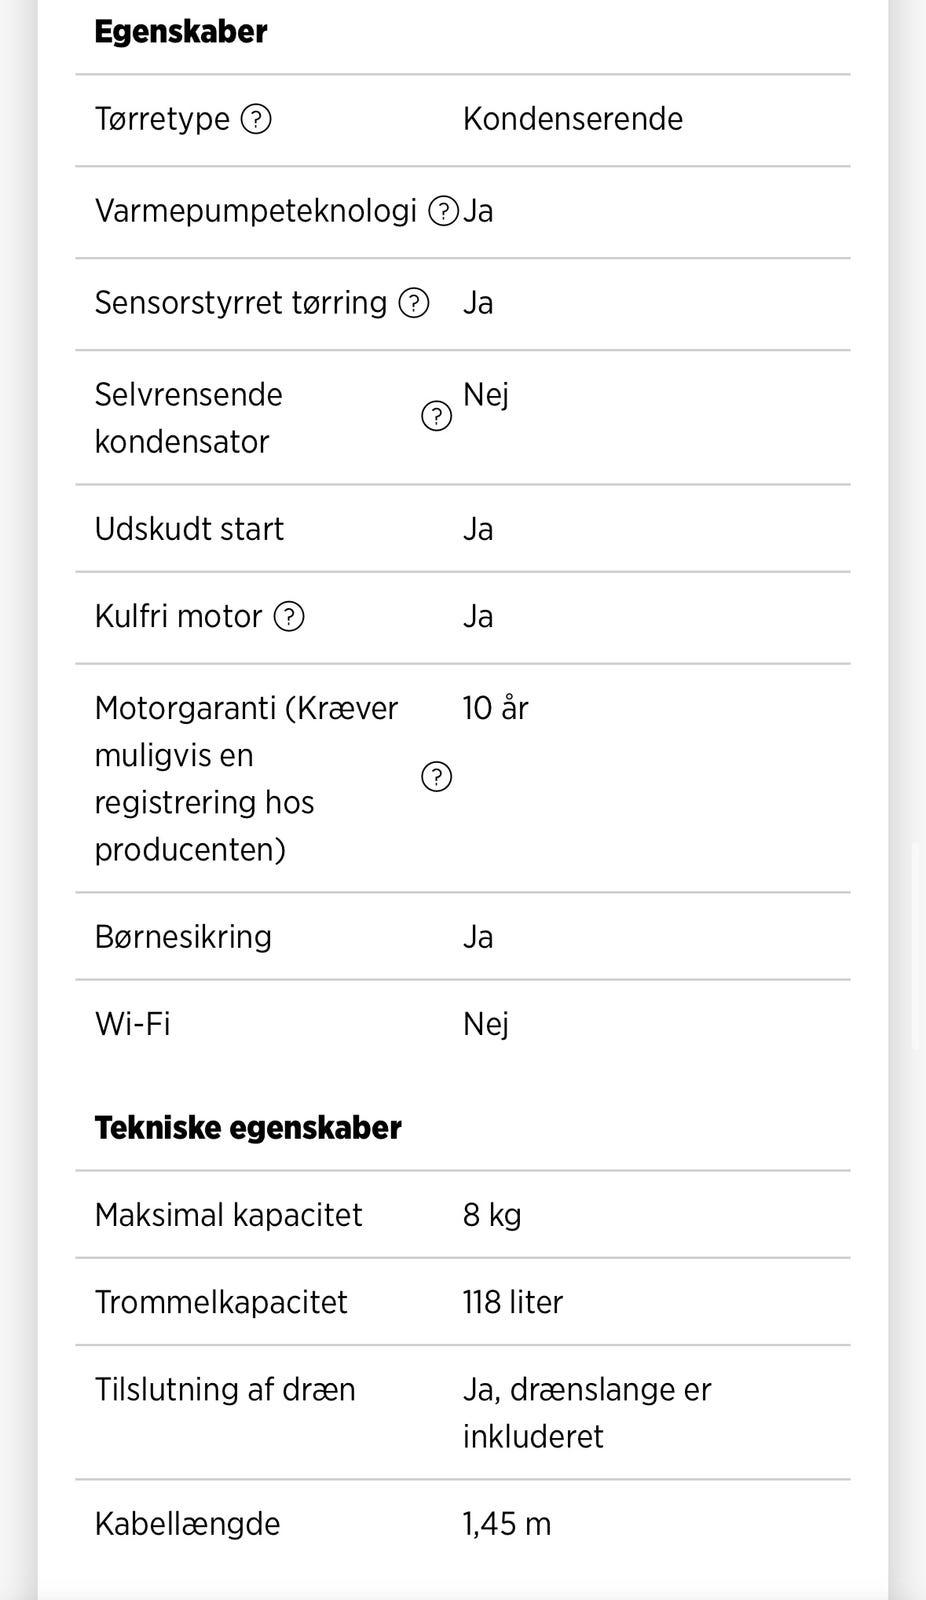Open Motorgaranti info question mark

click(x=436, y=777)
